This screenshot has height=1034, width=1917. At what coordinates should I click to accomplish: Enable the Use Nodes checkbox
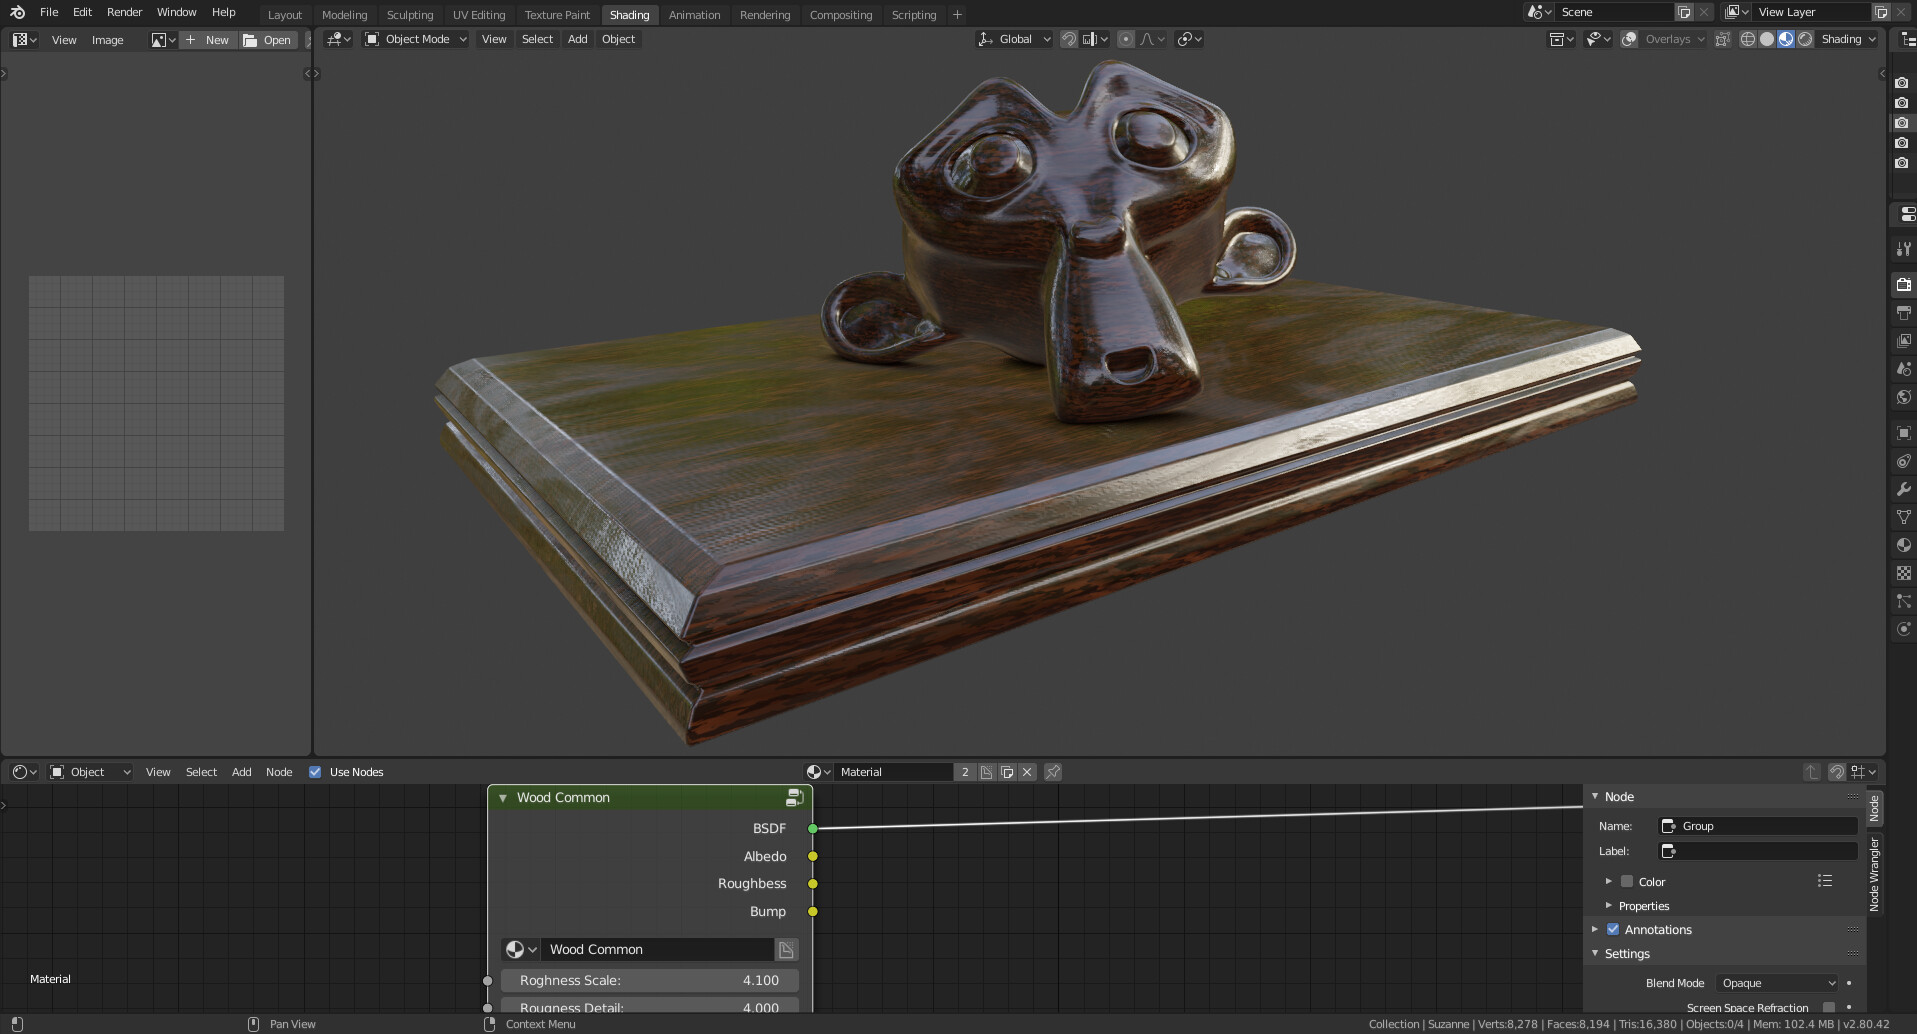click(316, 771)
